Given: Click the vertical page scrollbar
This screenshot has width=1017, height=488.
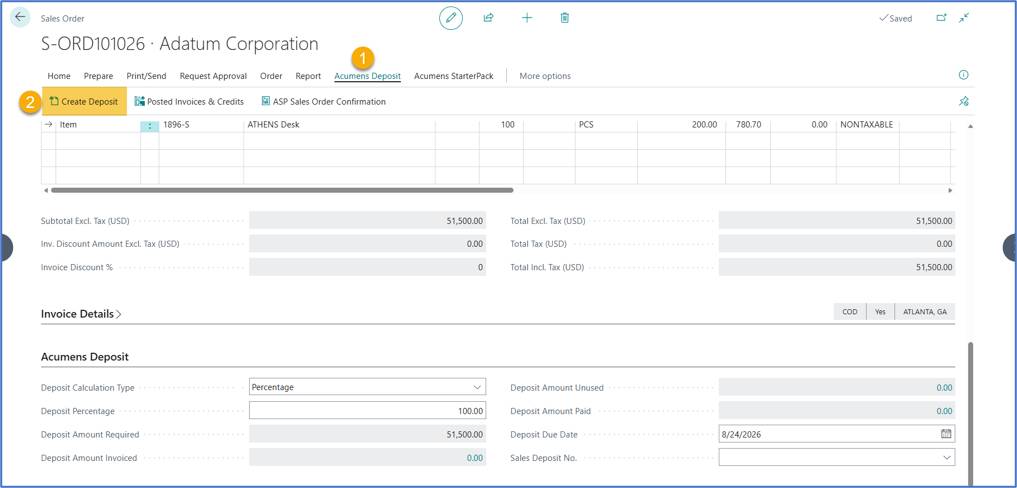Looking at the screenshot, I should [x=971, y=412].
